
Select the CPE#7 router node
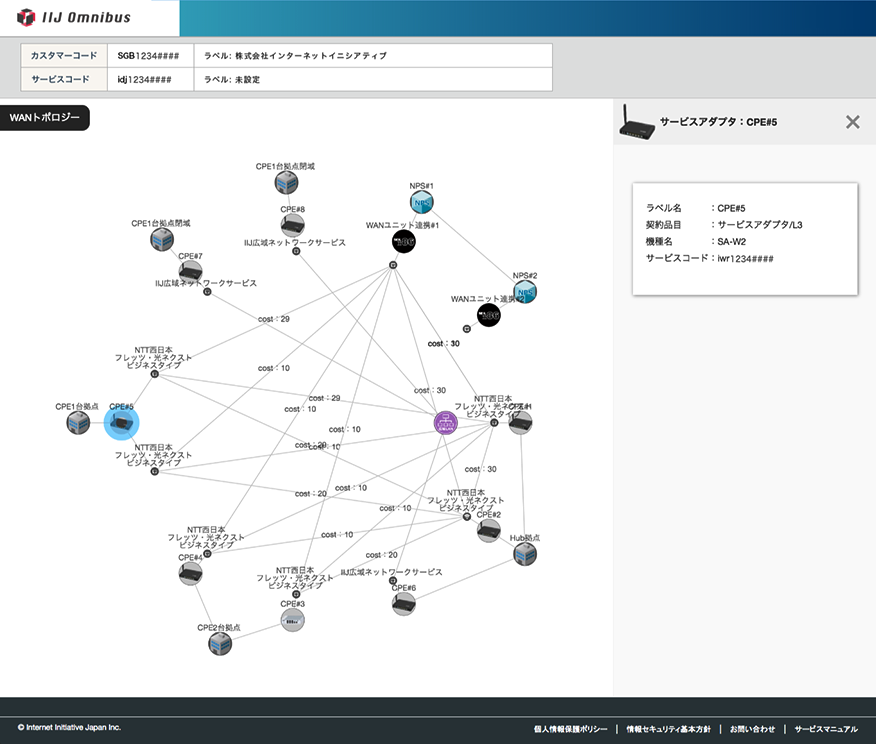point(190,272)
